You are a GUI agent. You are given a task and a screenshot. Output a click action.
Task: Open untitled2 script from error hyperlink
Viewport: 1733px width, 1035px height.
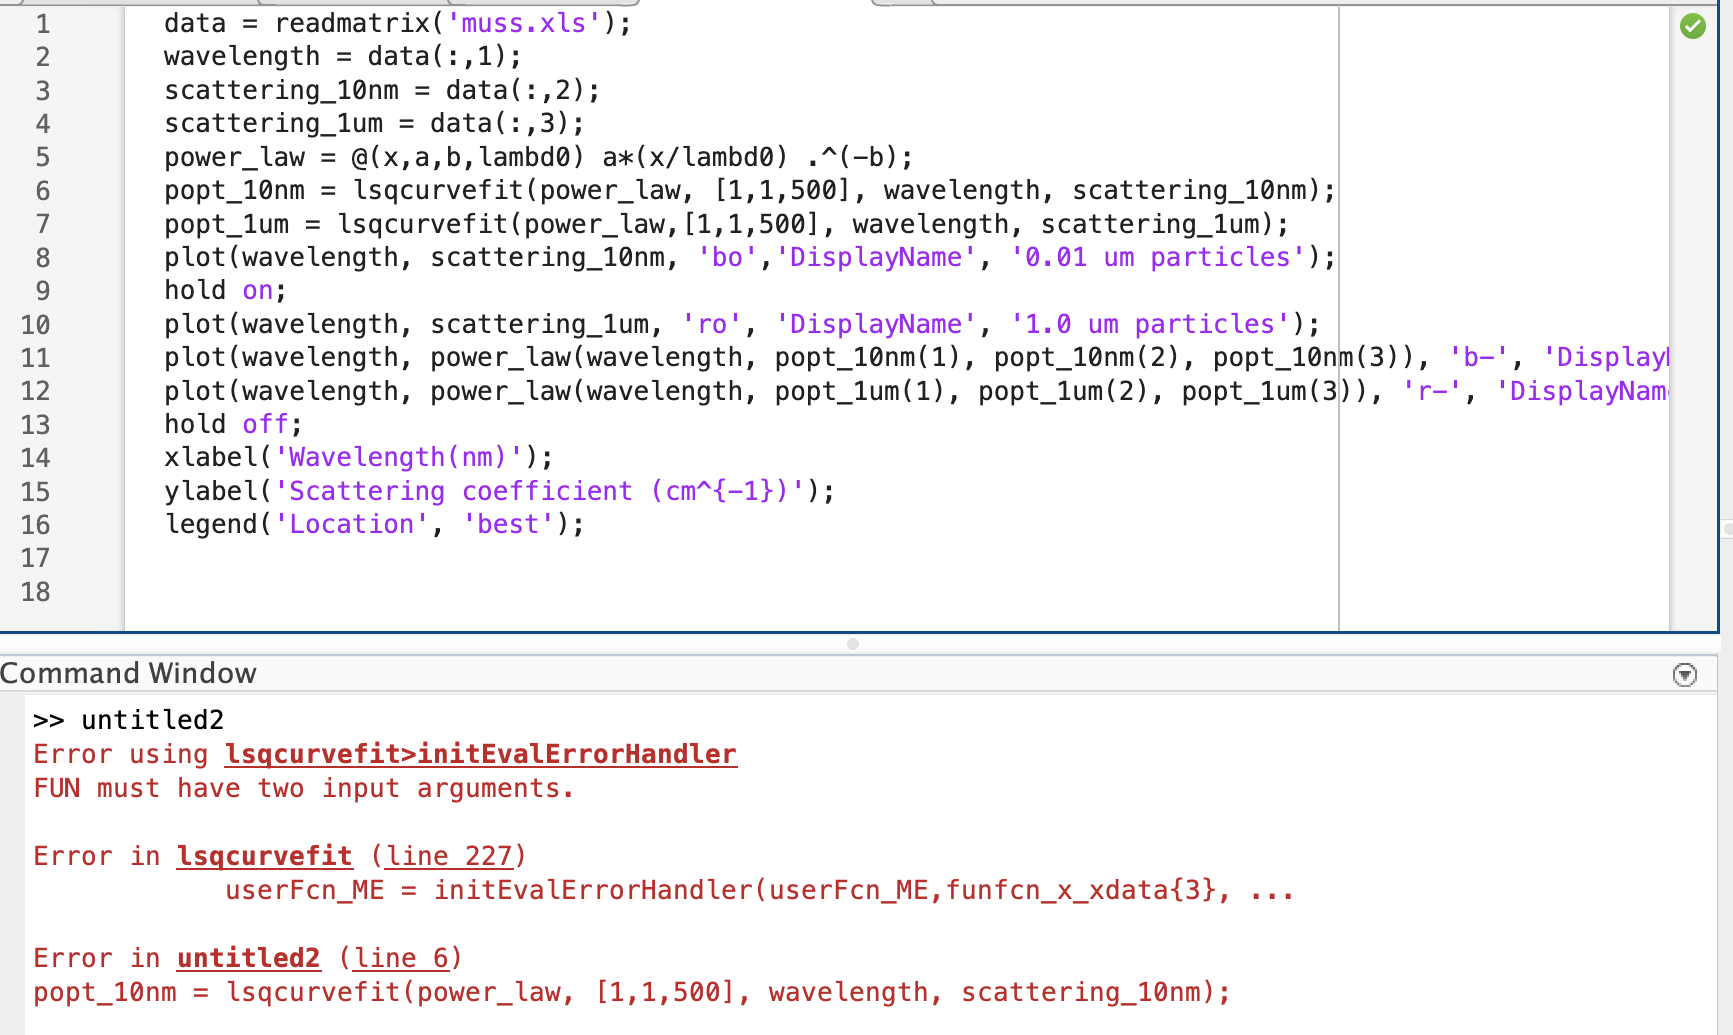pyautogui.click(x=247, y=957)
